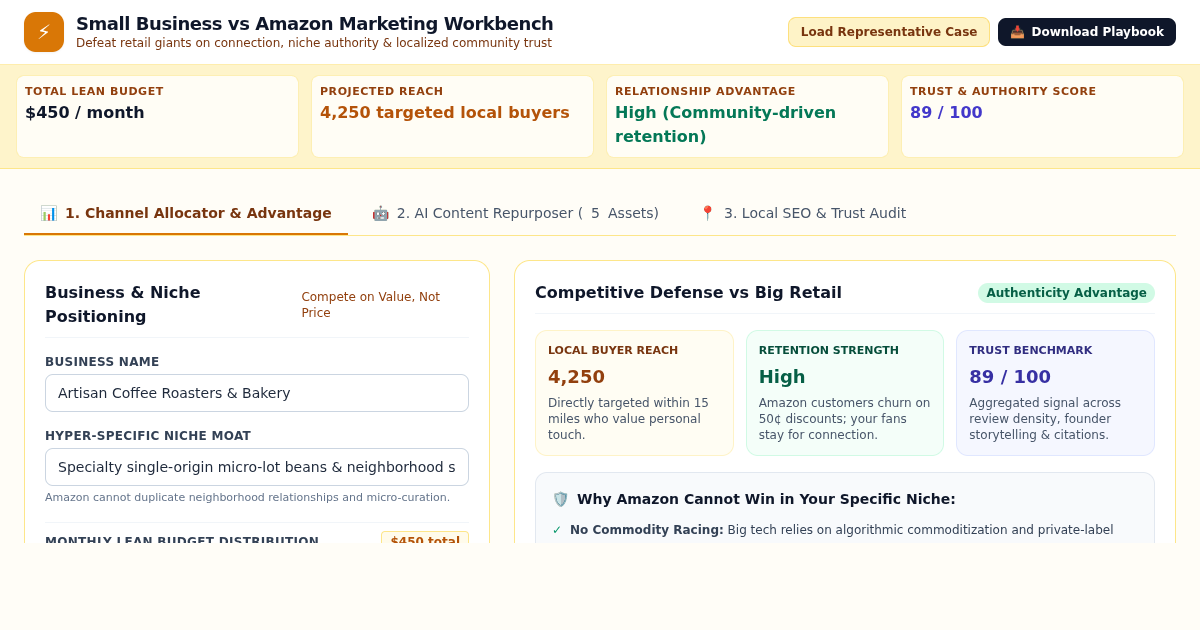Click the green checkmark before No Commodity Racing
Screen dimensions: 1200x630
pos(557,530)
